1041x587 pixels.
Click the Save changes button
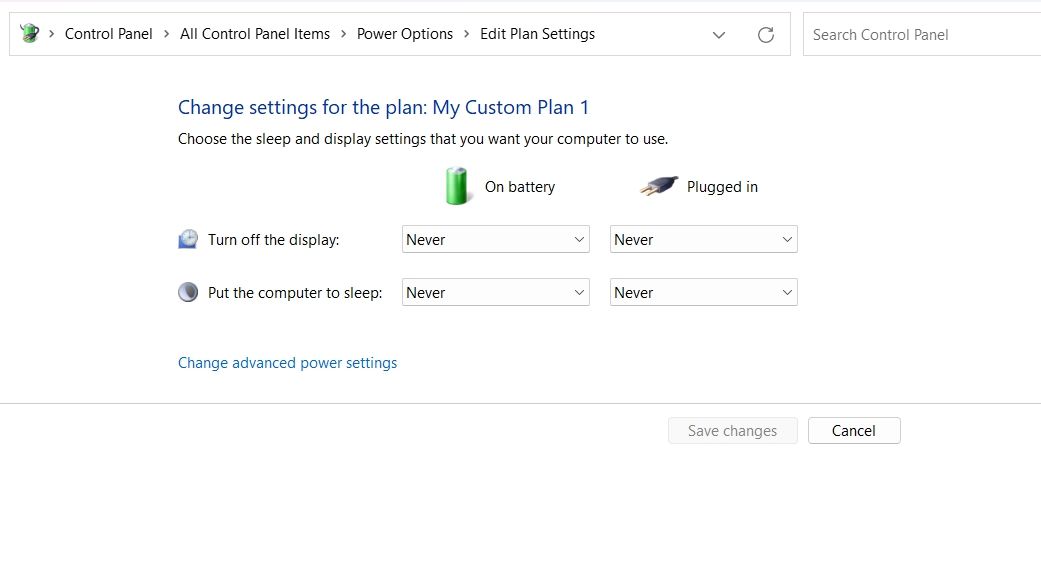[732, 430]
